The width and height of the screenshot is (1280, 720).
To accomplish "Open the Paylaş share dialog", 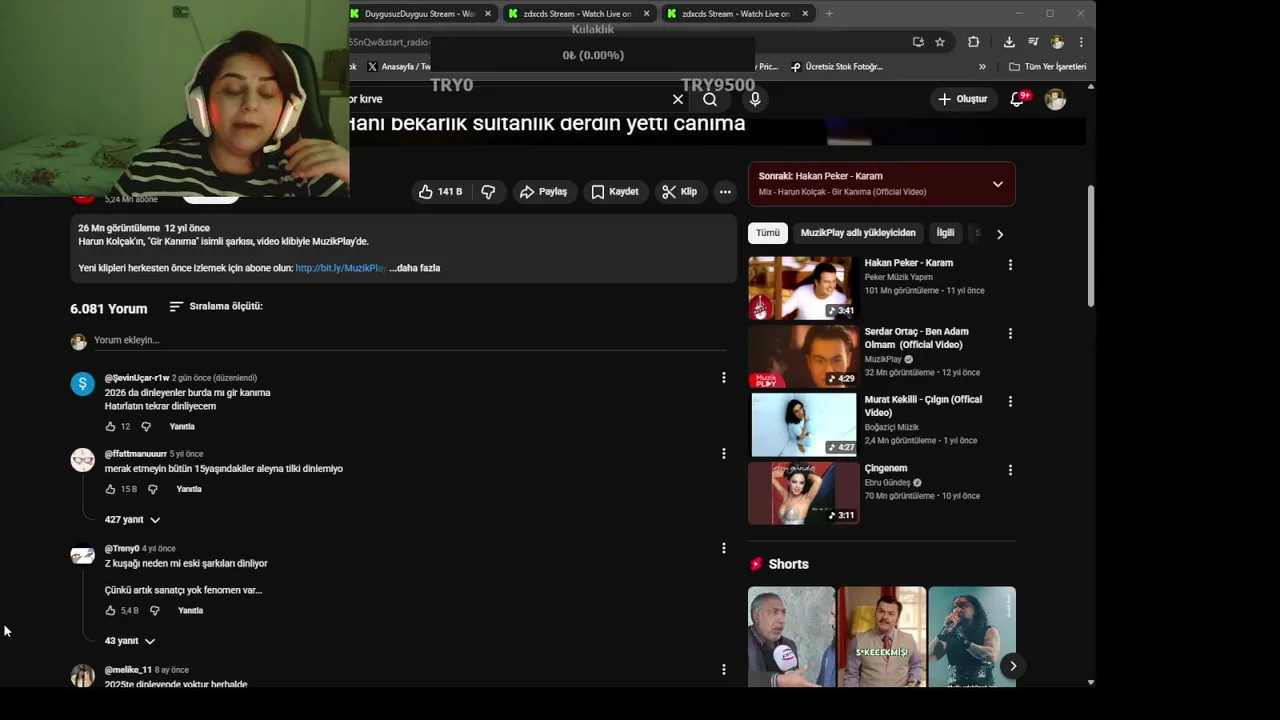I will tap(543, 192).
